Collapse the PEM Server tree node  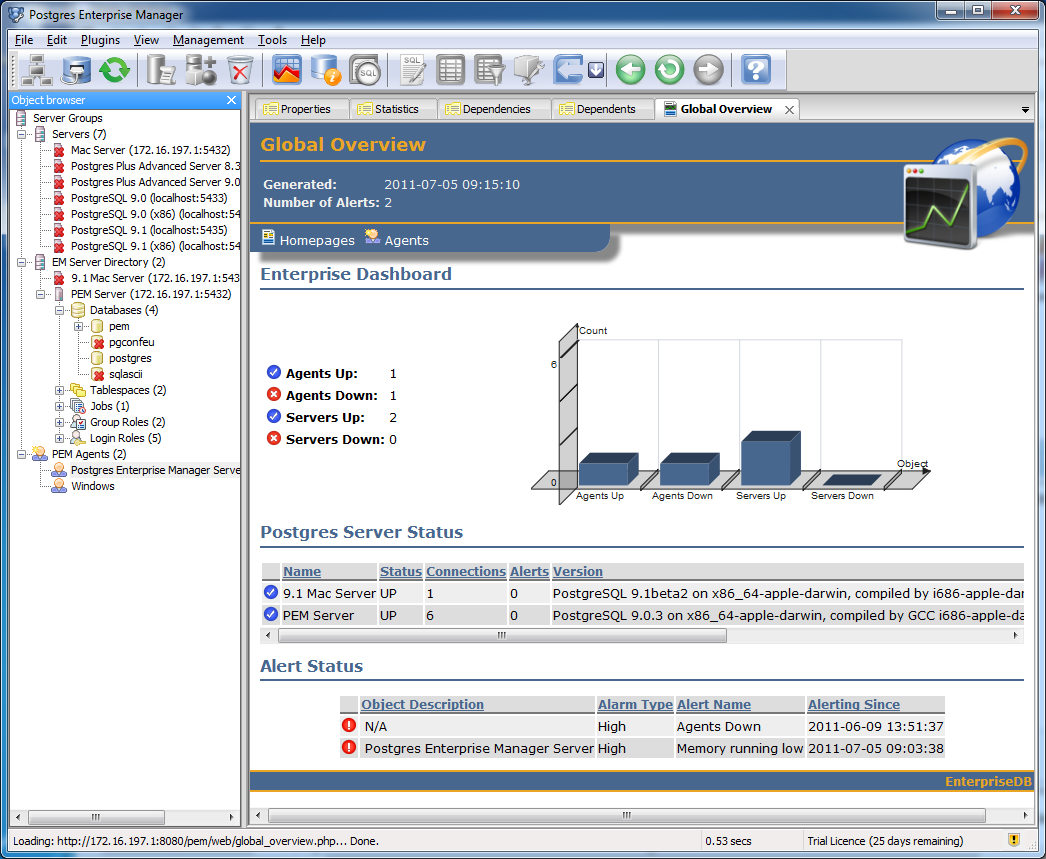[41, 294]
